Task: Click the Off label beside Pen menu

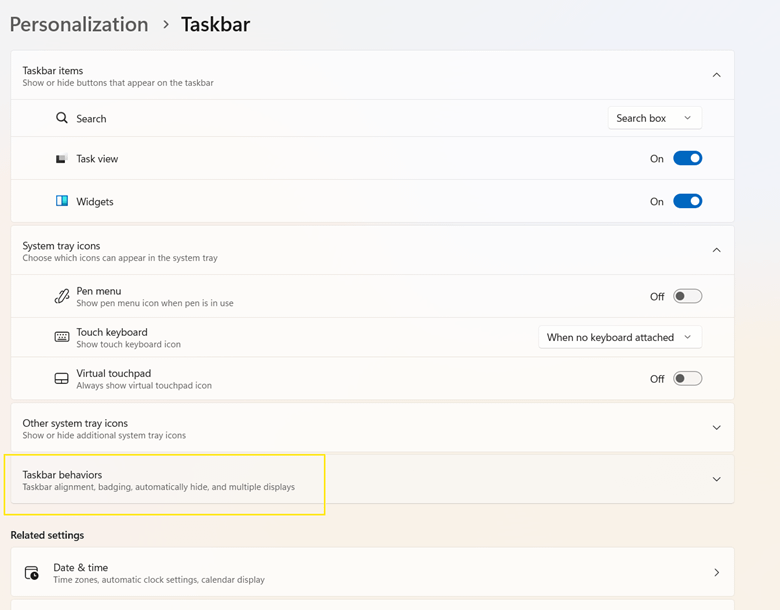Action: tap(657, 297)
